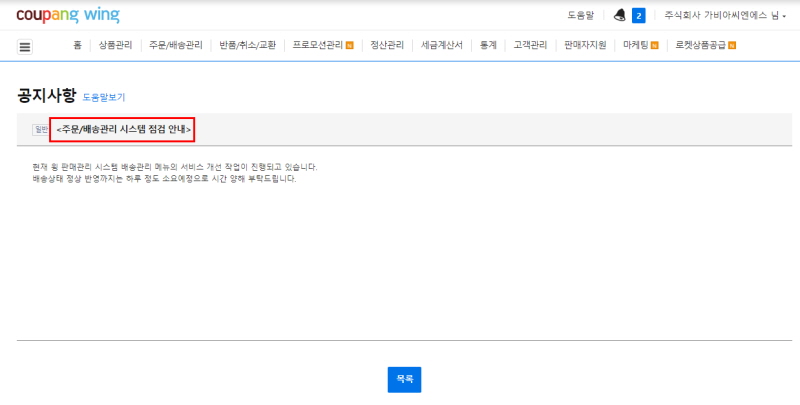Viewport: 800px width, 405px height.
Task: Click the notification bell icon
Action: [619, 15]
